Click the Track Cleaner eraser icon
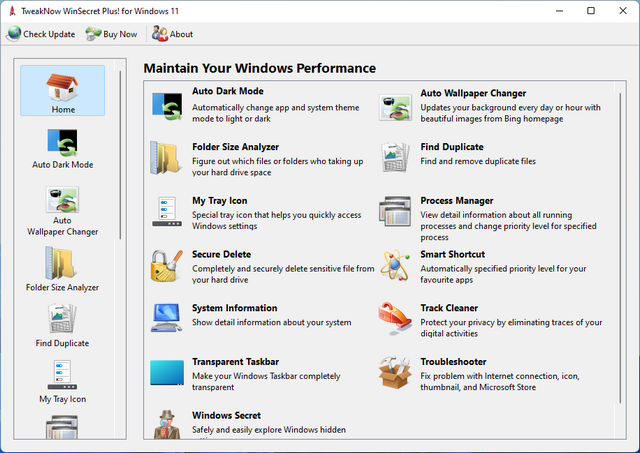Viewport: 640px width, 453px height. (x=394, y=320)
